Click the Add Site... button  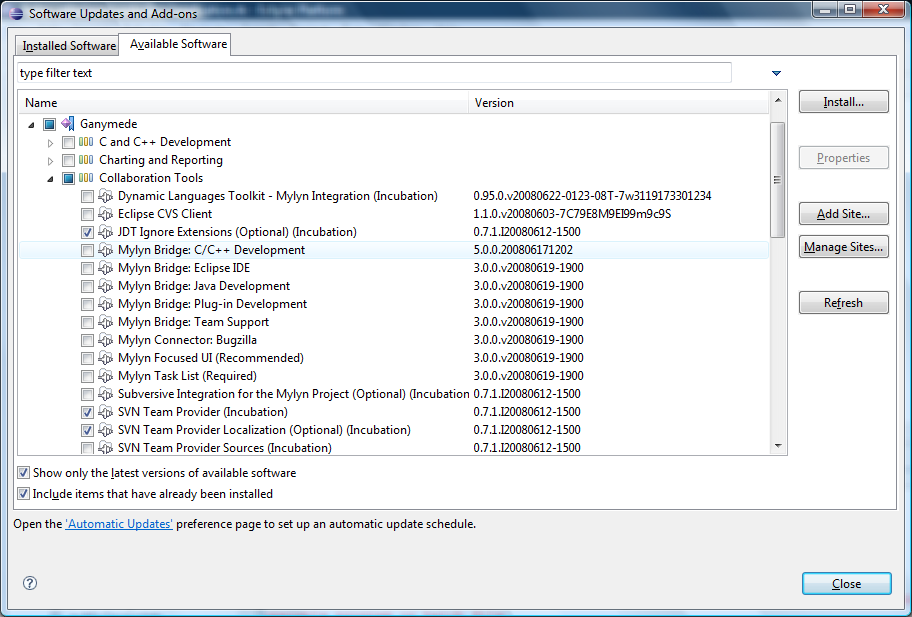click(843, 213)
